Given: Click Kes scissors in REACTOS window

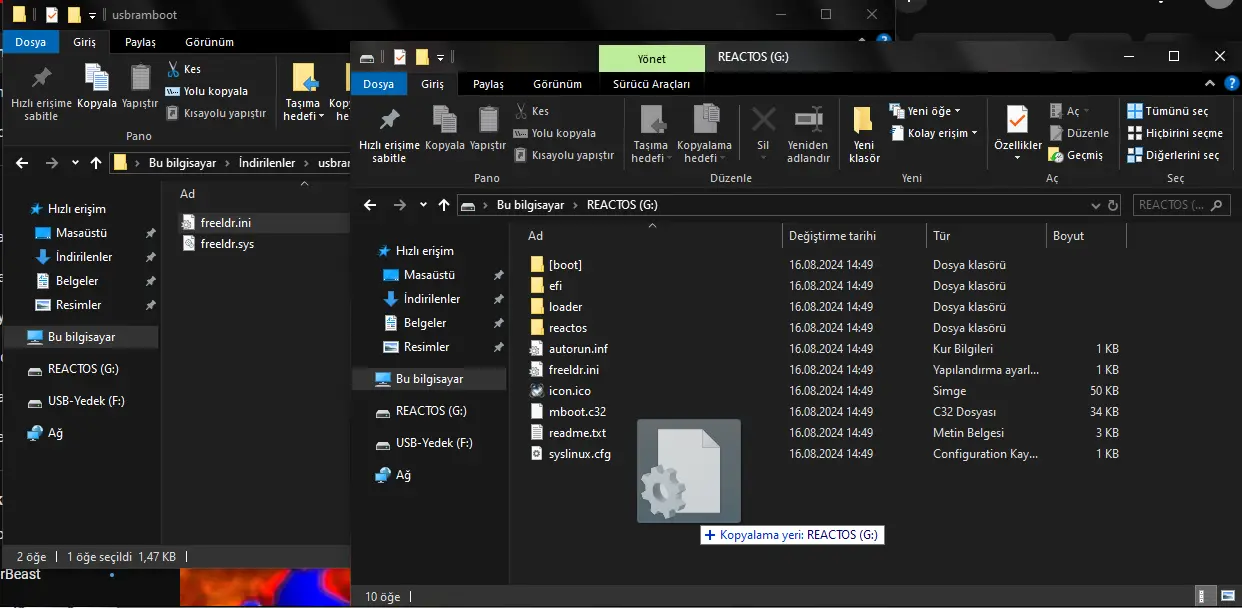Looking at the screenshot, I should 521,111.
